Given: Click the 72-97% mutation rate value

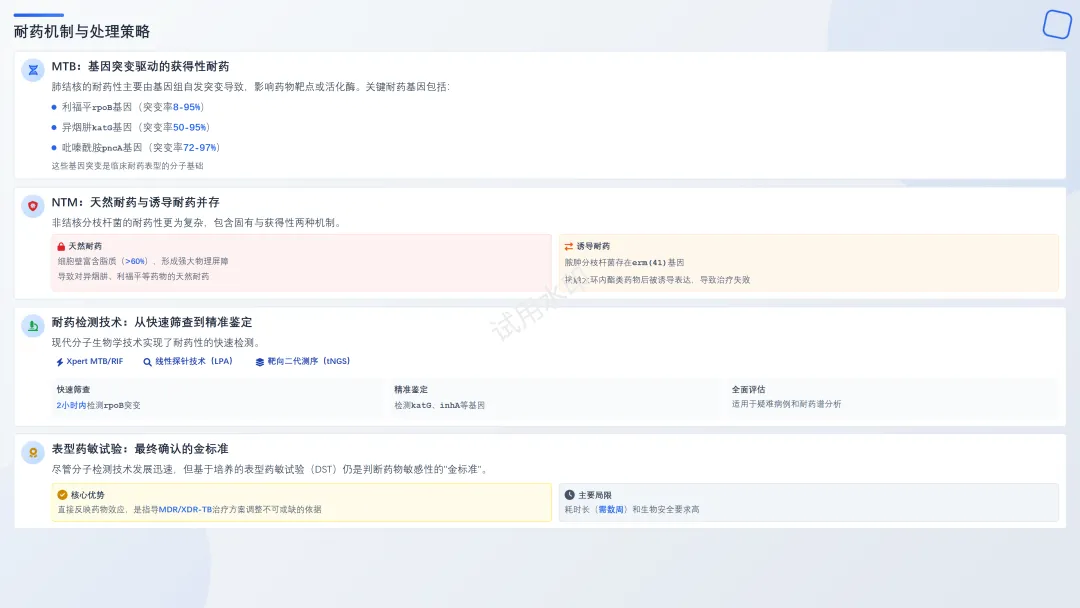Looking at the screenshot, I should tap(200, 147).
